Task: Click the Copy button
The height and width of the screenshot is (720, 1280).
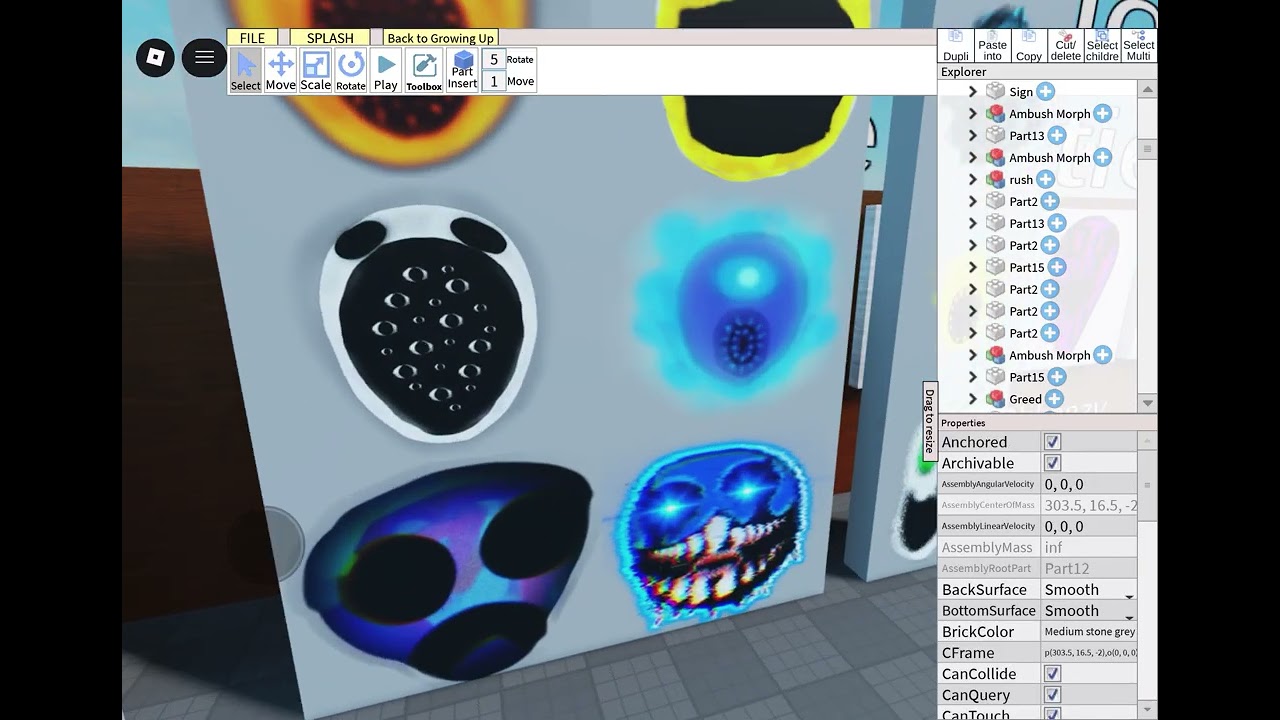Action: (1029, 46)
